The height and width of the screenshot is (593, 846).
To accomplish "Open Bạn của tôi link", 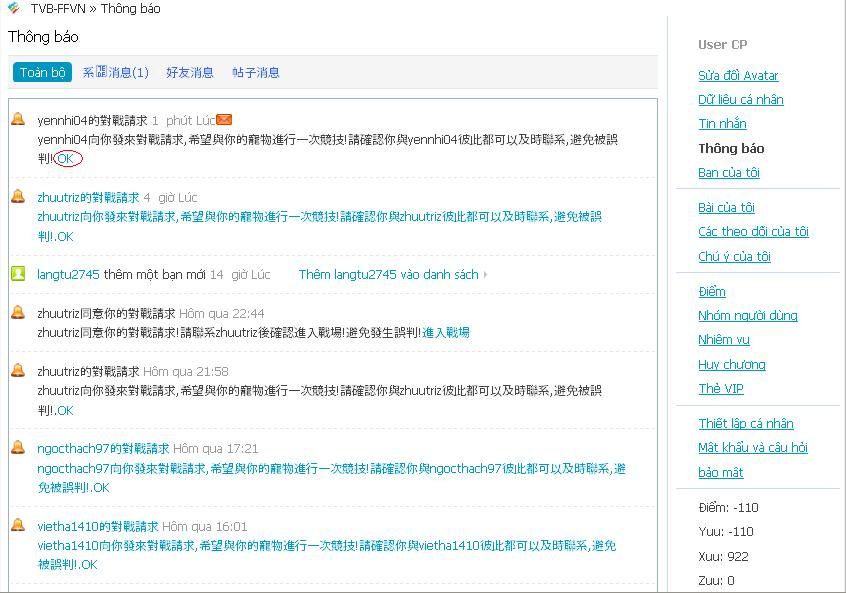I will 729,173.
